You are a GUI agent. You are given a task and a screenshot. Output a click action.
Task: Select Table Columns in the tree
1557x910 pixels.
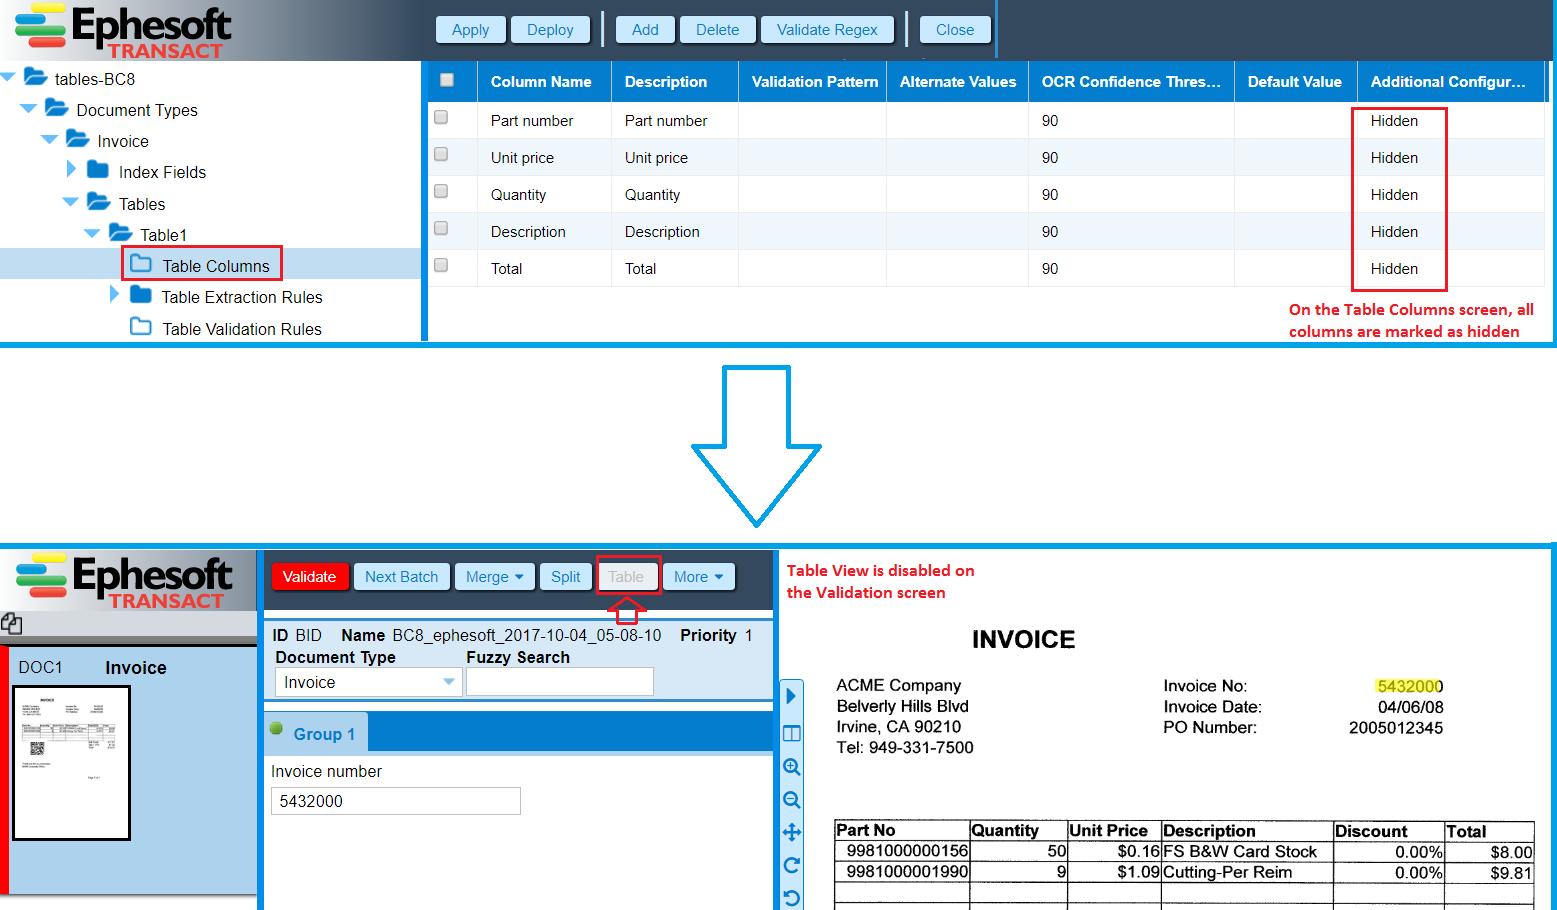[x=216, y=266]
